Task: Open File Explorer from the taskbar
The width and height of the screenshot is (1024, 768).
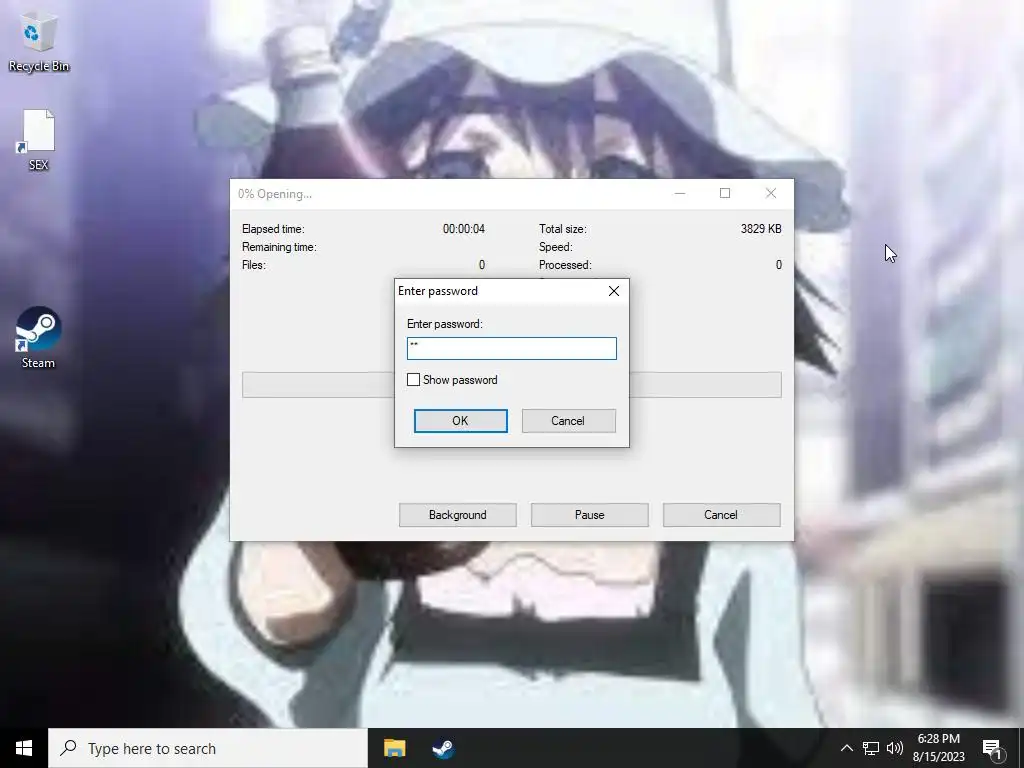Action: [x=394, y=748]
